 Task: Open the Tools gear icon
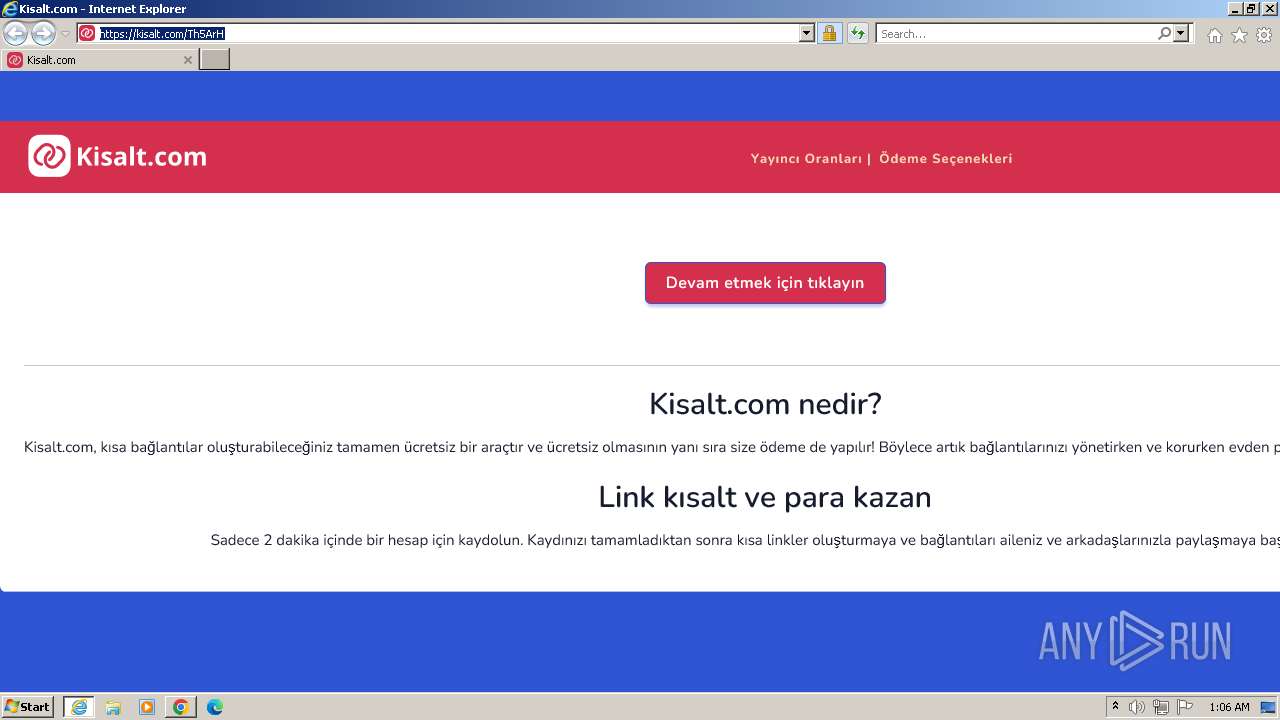(x=1264, y=35)
